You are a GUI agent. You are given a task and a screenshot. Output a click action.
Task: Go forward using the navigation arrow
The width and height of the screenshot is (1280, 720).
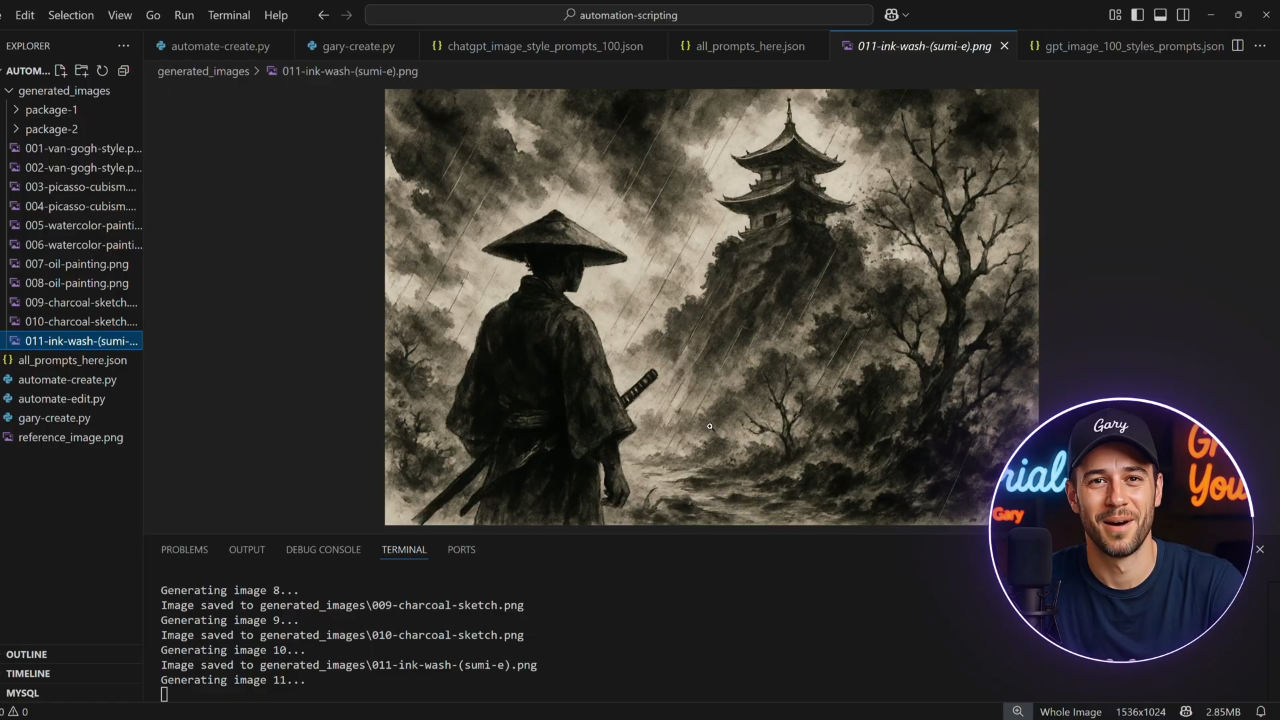(x=347, y=15)
